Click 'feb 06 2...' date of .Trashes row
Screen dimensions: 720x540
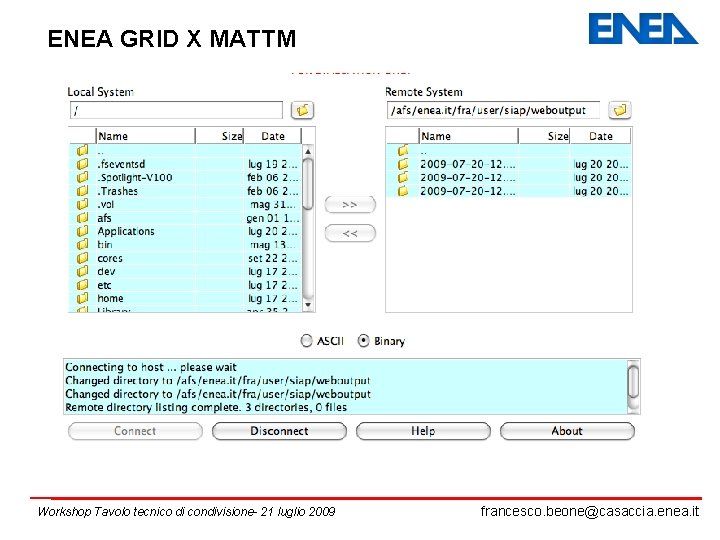click(272, 191)
